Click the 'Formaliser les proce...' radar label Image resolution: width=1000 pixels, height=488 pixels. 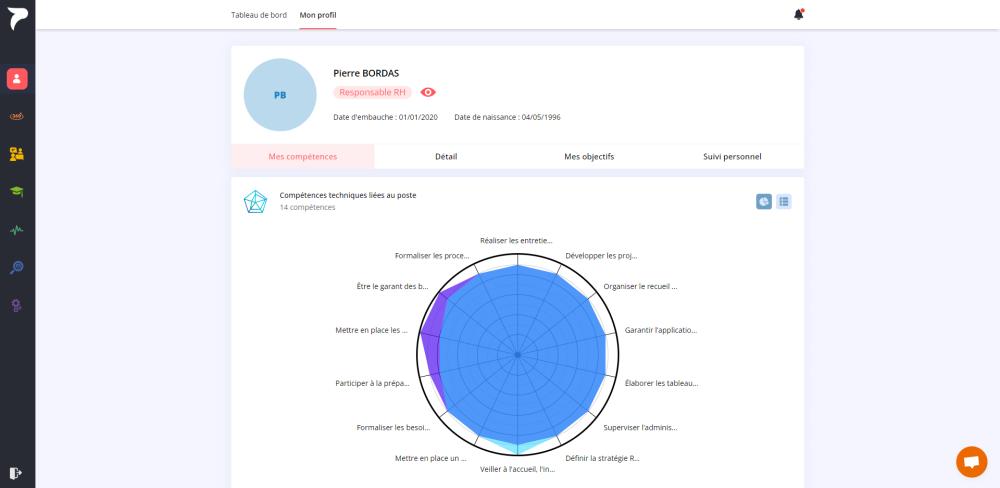click(432, 256)
